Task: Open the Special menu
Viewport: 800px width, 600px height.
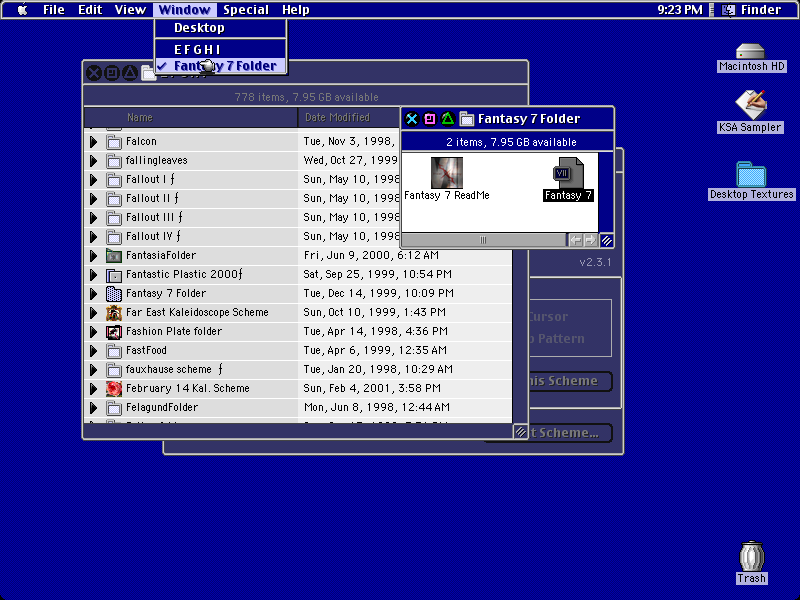Action: pyautogui.click(x=246, y=10)
